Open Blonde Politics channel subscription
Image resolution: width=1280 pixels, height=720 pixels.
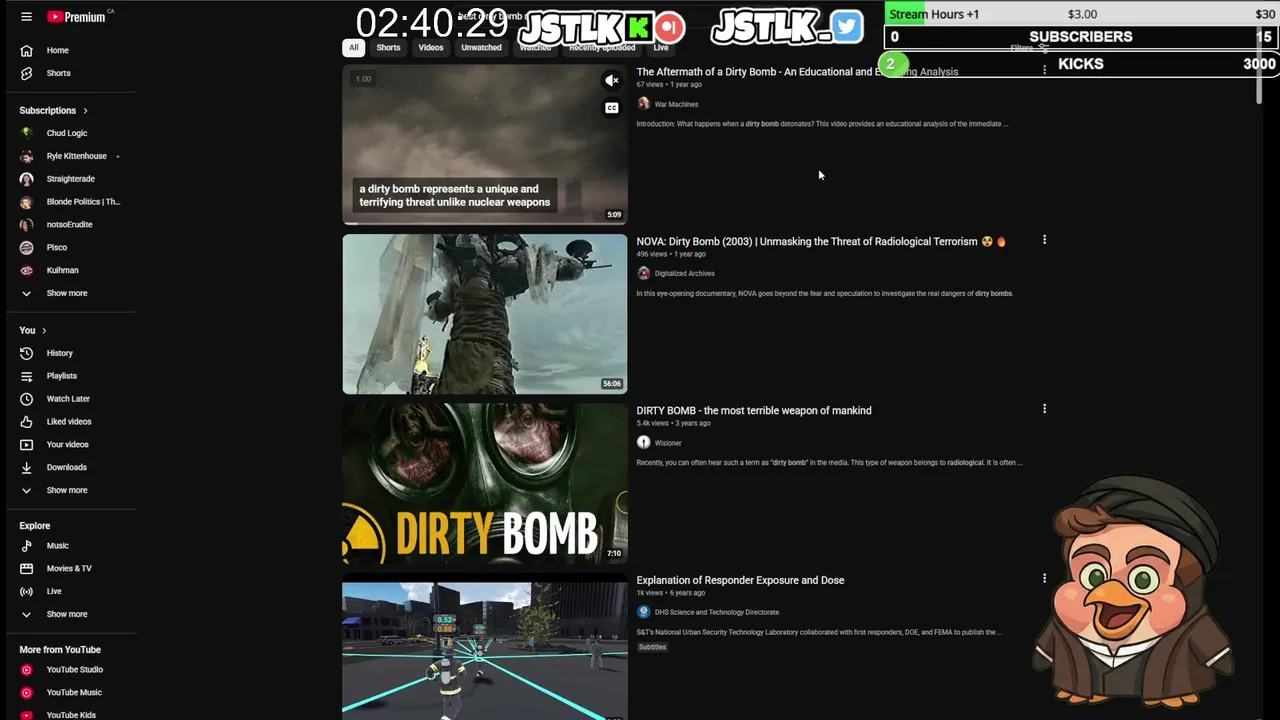(82, 202)
